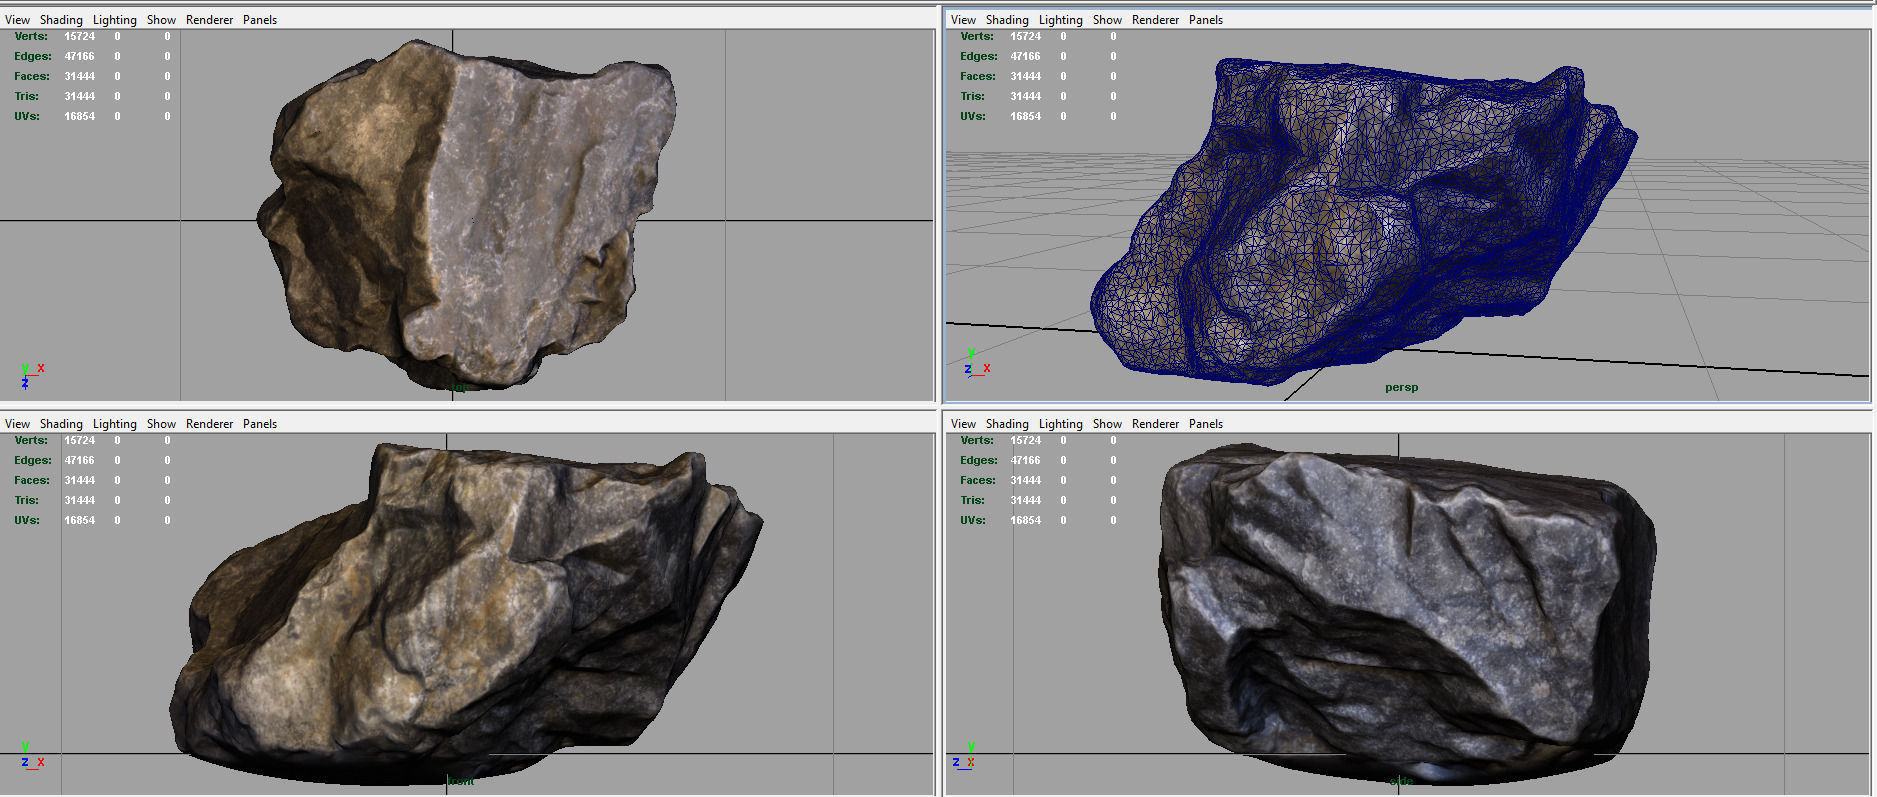
Task: Click the axis gizmo in persp viewport
Action: point(977,362)
